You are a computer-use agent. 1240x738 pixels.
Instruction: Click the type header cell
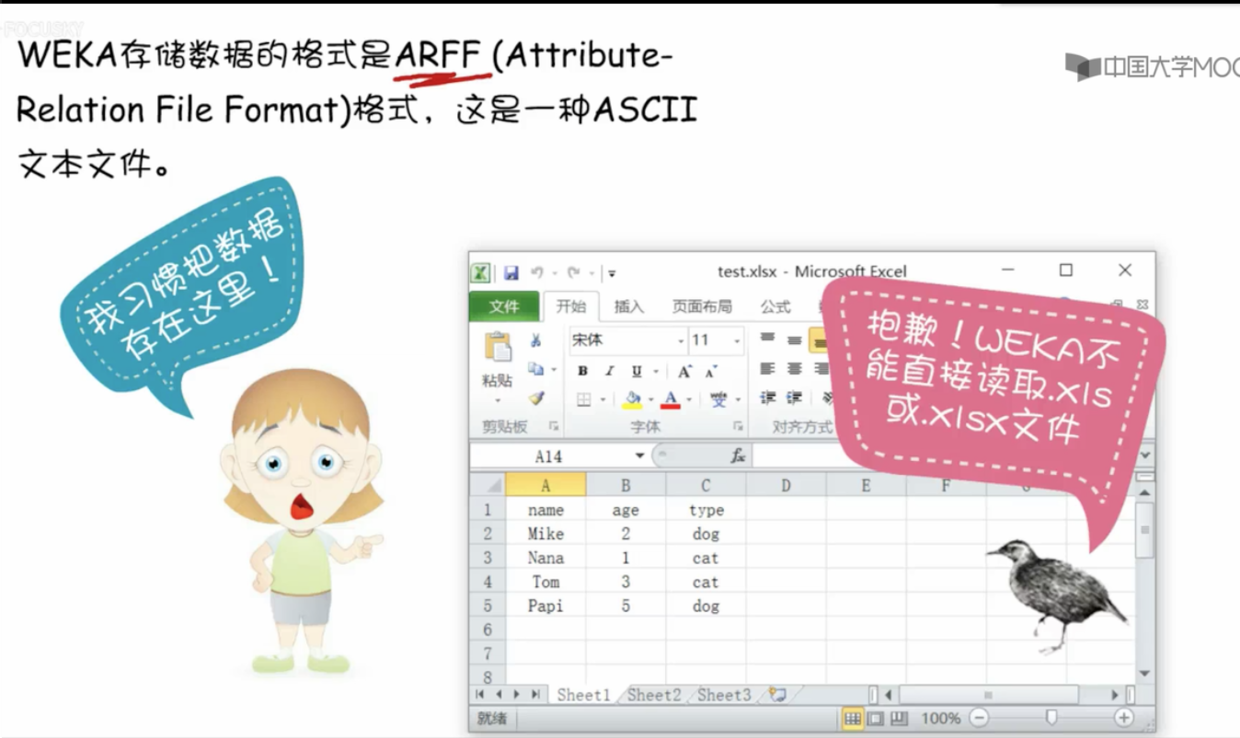point(706,510)
